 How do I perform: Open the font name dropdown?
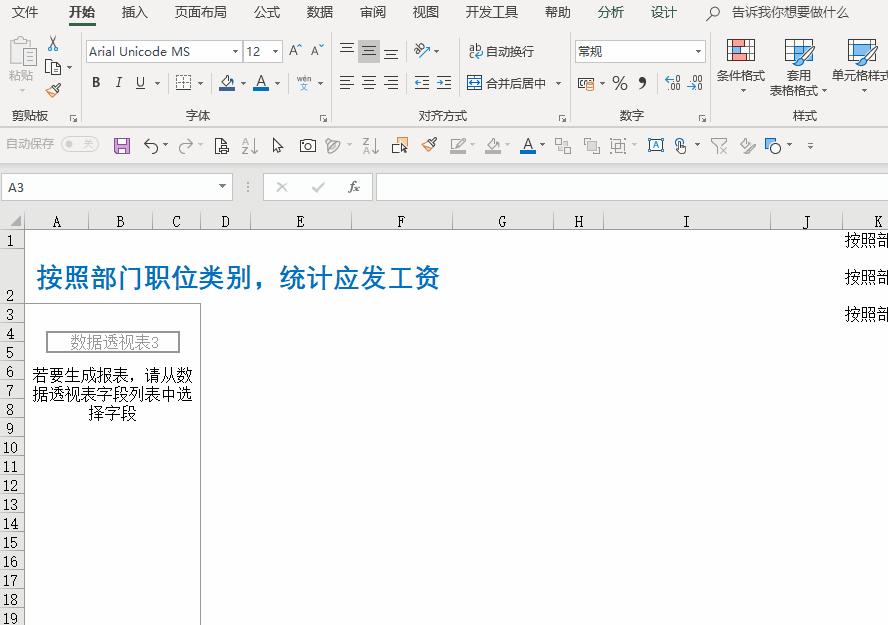tap(235, 50)
